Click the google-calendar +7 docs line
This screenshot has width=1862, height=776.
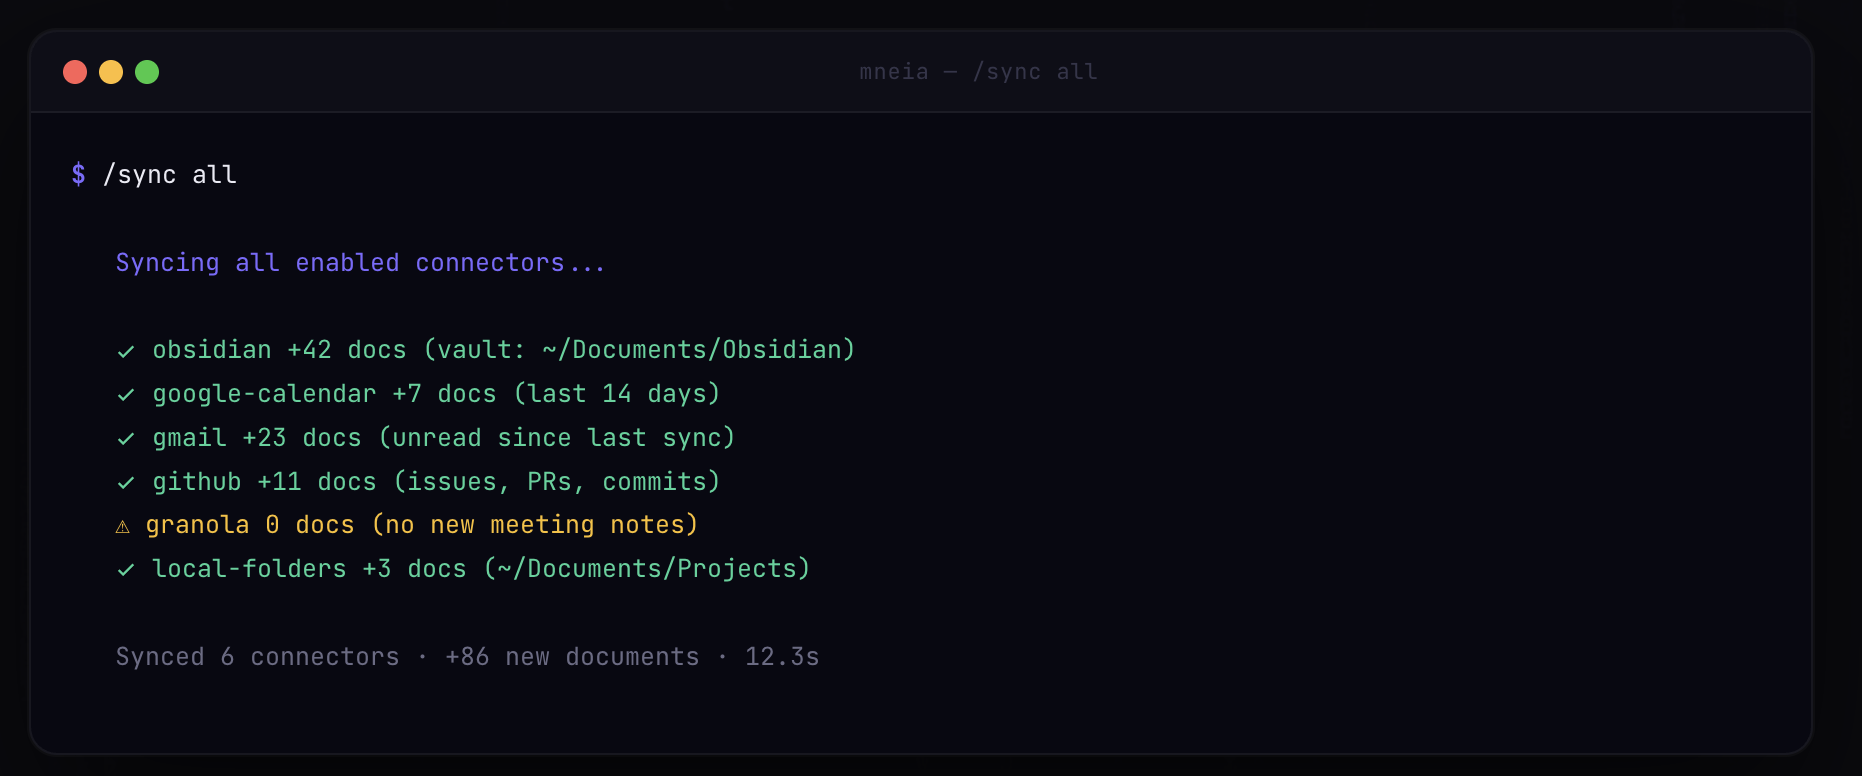436,394
